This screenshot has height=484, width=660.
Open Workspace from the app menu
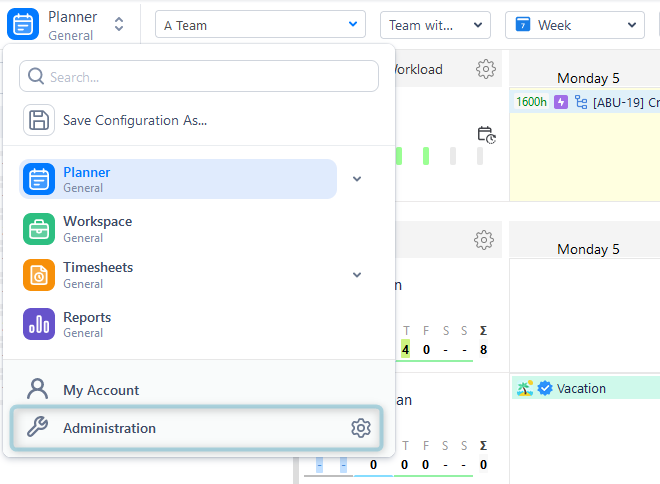97,228
